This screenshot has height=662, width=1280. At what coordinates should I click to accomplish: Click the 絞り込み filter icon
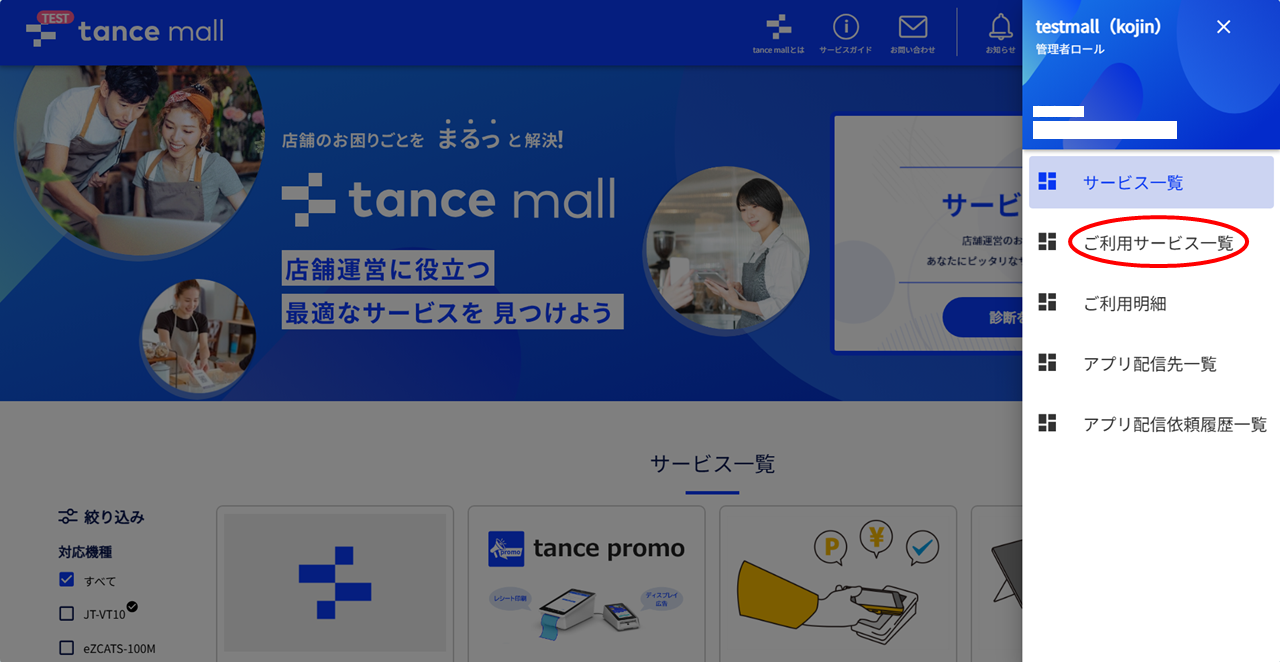pyautogui.click(x=68, y=517)
